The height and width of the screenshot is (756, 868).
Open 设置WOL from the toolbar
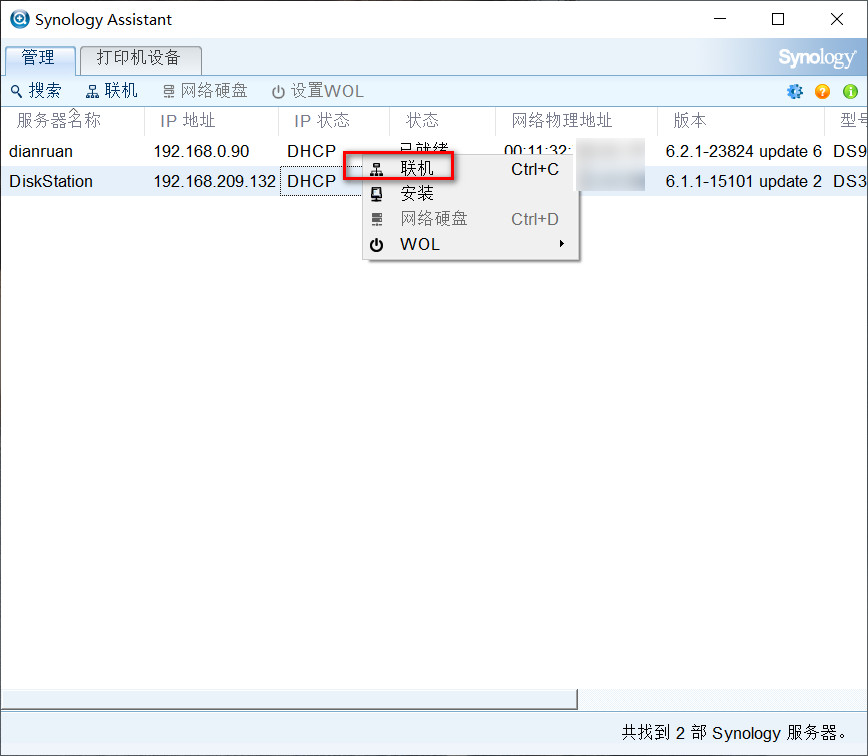318,91
